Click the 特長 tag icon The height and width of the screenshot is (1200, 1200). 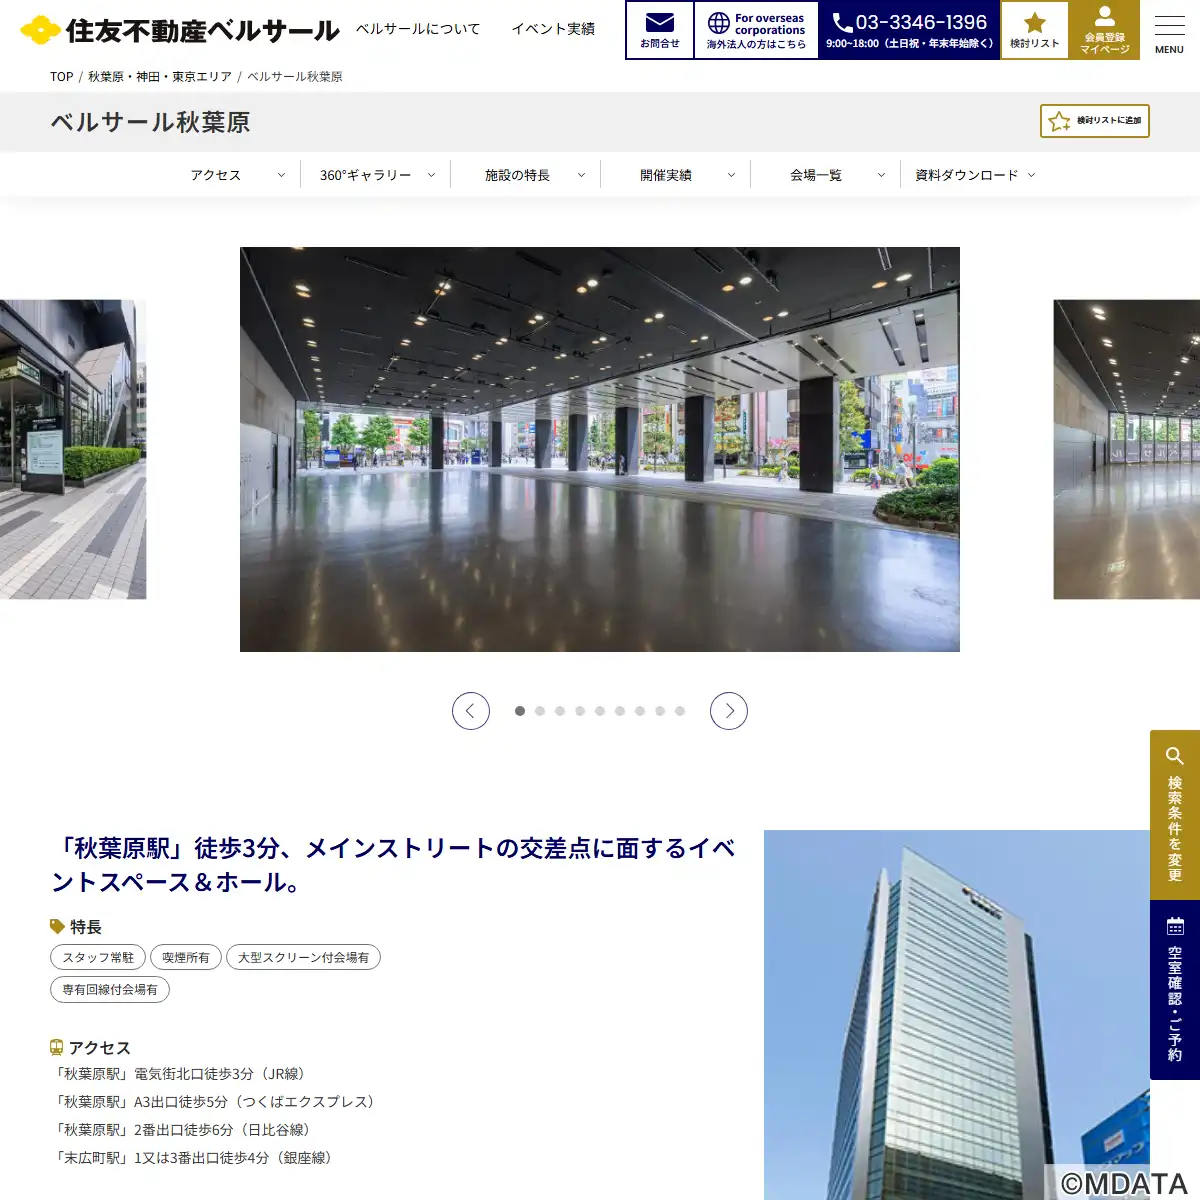tap(57, 927)
